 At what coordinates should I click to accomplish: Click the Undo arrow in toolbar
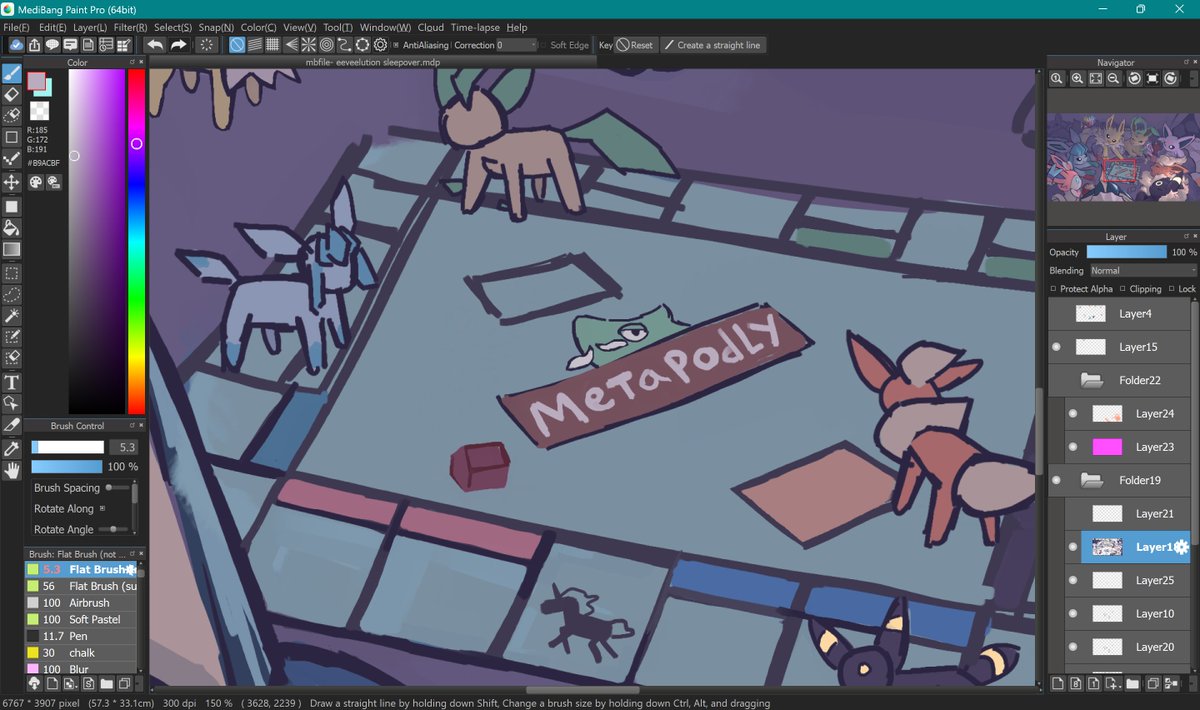click(154, 45)
